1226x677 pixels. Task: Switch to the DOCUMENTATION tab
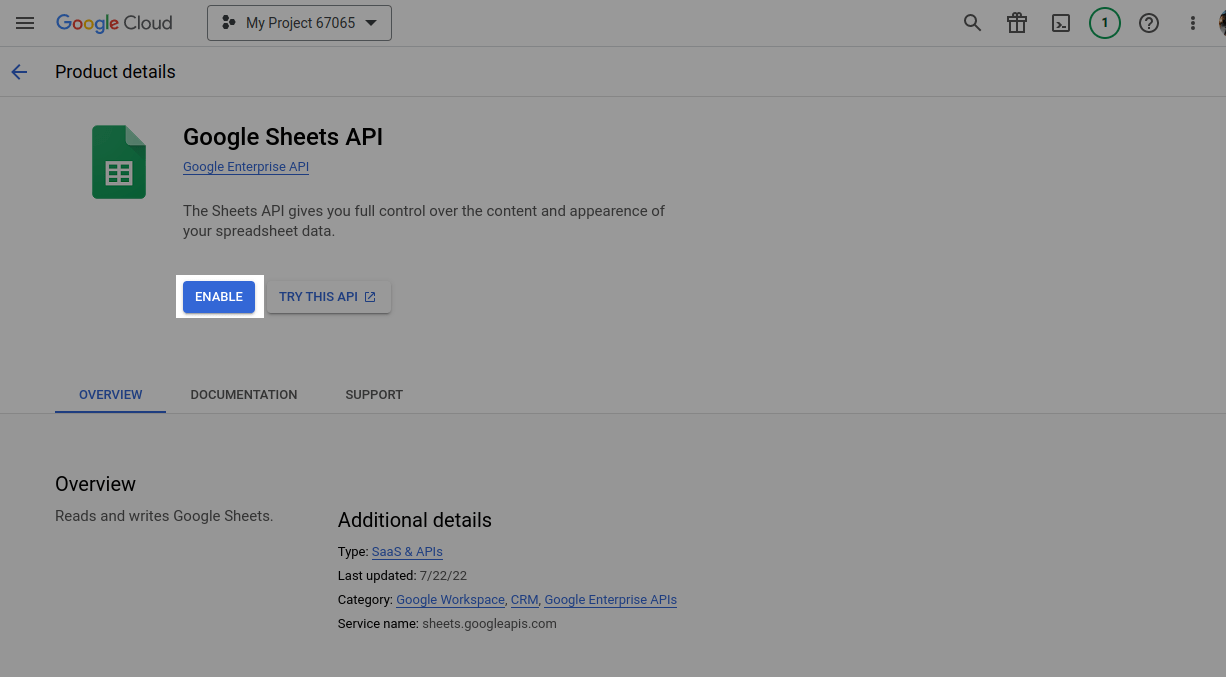[x=244, y=395]
